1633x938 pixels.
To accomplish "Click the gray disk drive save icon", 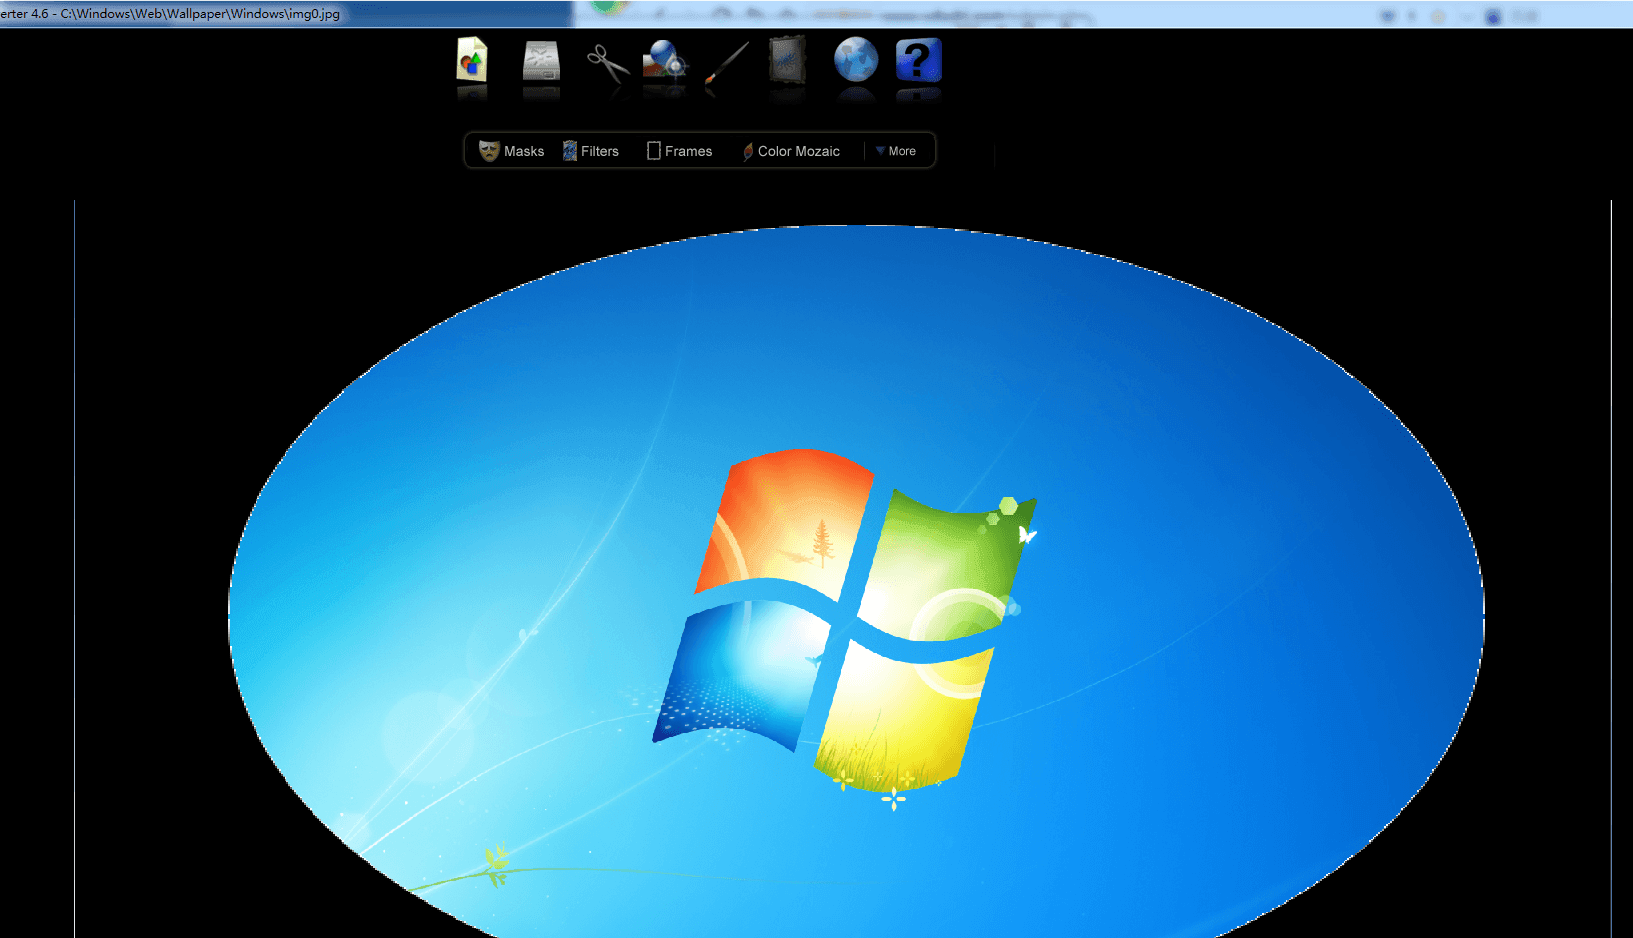I will pos(541,61).
